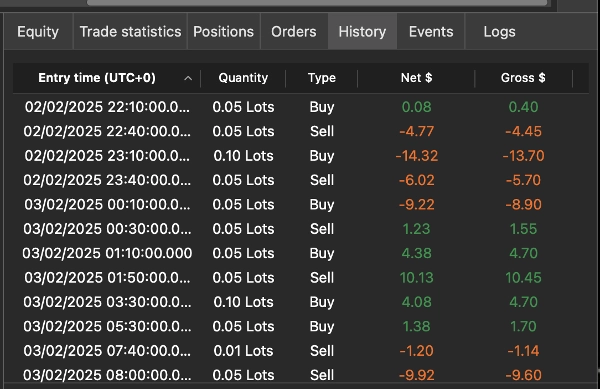Click Gross value 10.45
Screen dimensions: 600x389
pyautogui.click(x=523, y=278)
